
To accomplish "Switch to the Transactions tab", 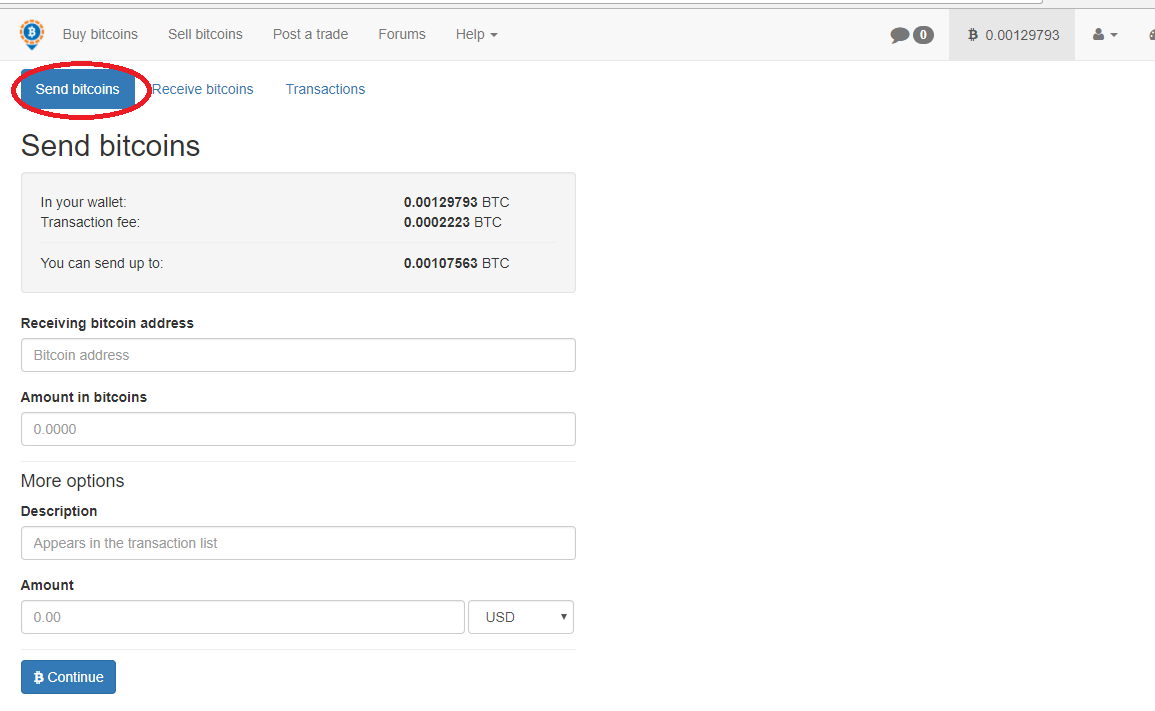I will coord(325,89).
